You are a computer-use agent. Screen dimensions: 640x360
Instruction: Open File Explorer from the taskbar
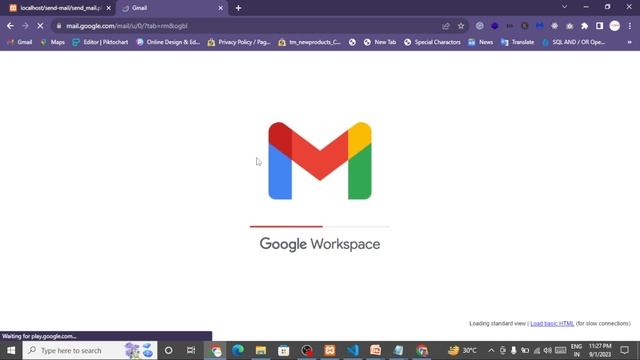click(x=261, y=350)
